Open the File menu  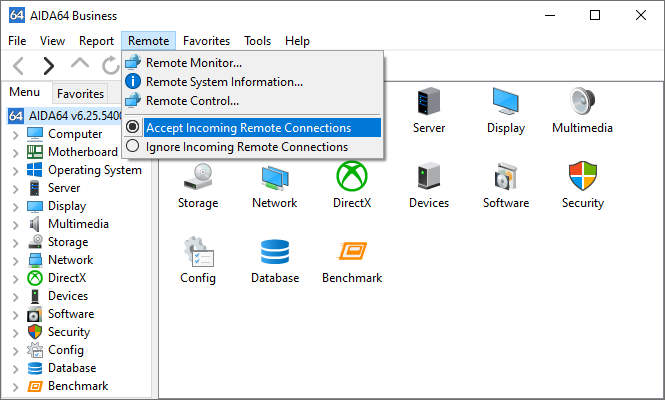[17, 41]
